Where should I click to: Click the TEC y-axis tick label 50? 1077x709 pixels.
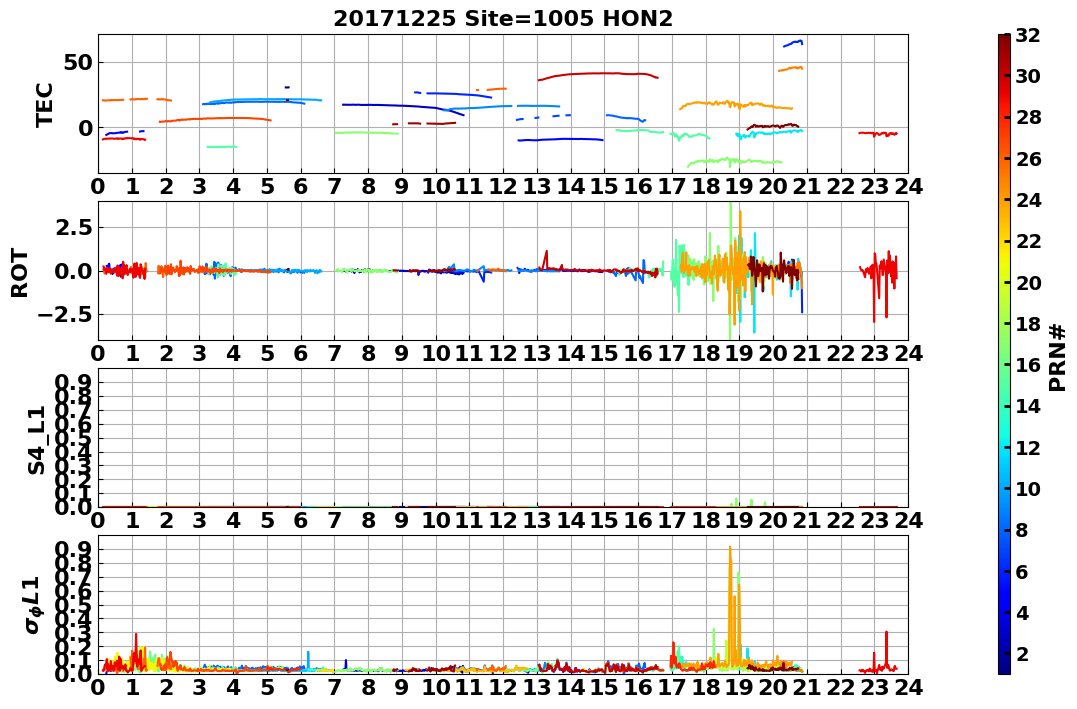(78, 63)
